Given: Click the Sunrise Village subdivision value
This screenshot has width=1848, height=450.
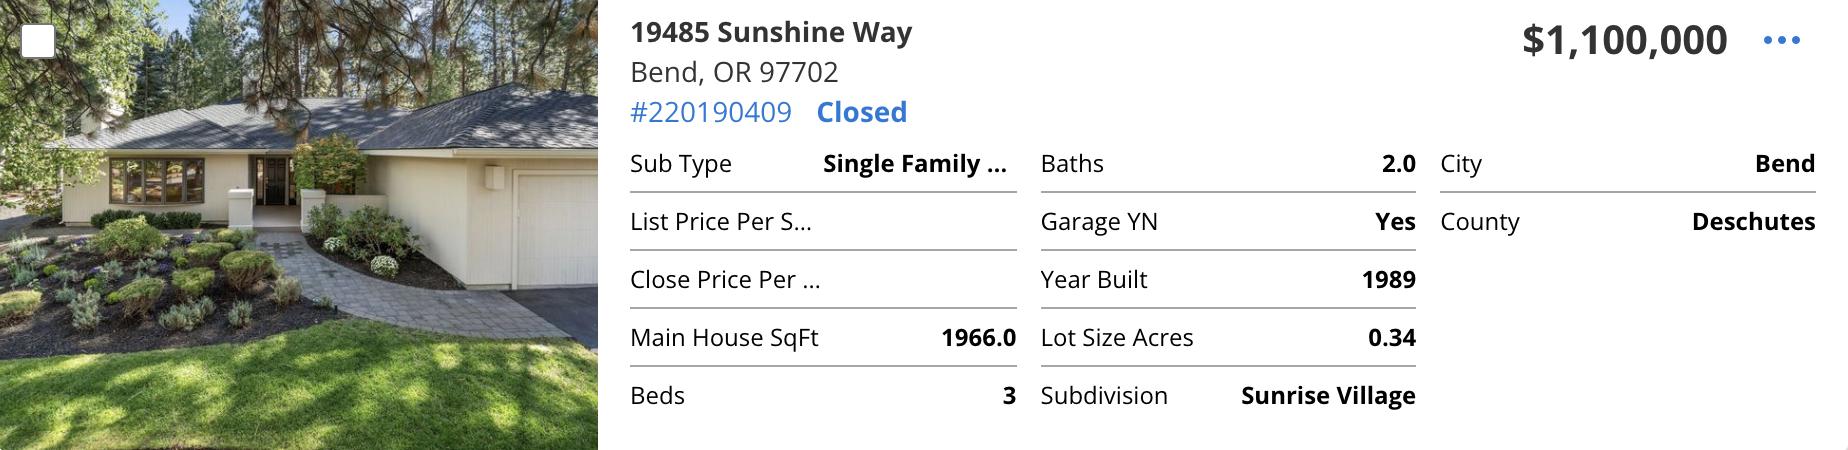Looking at the screenshot, I should [x=1327, y=396].
